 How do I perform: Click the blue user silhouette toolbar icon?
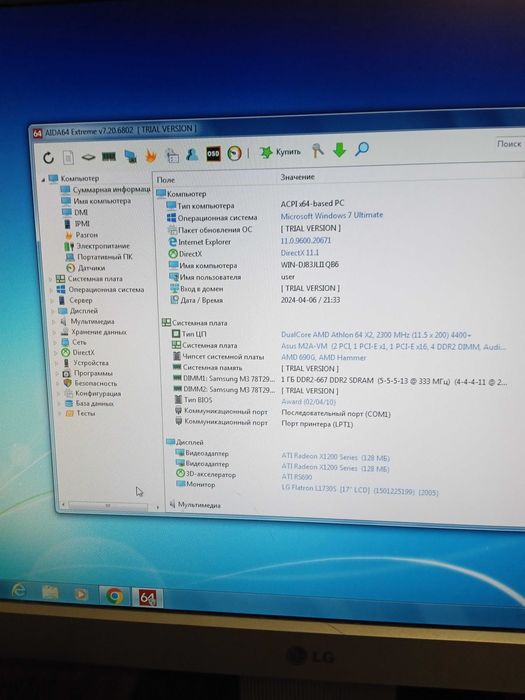192,154
